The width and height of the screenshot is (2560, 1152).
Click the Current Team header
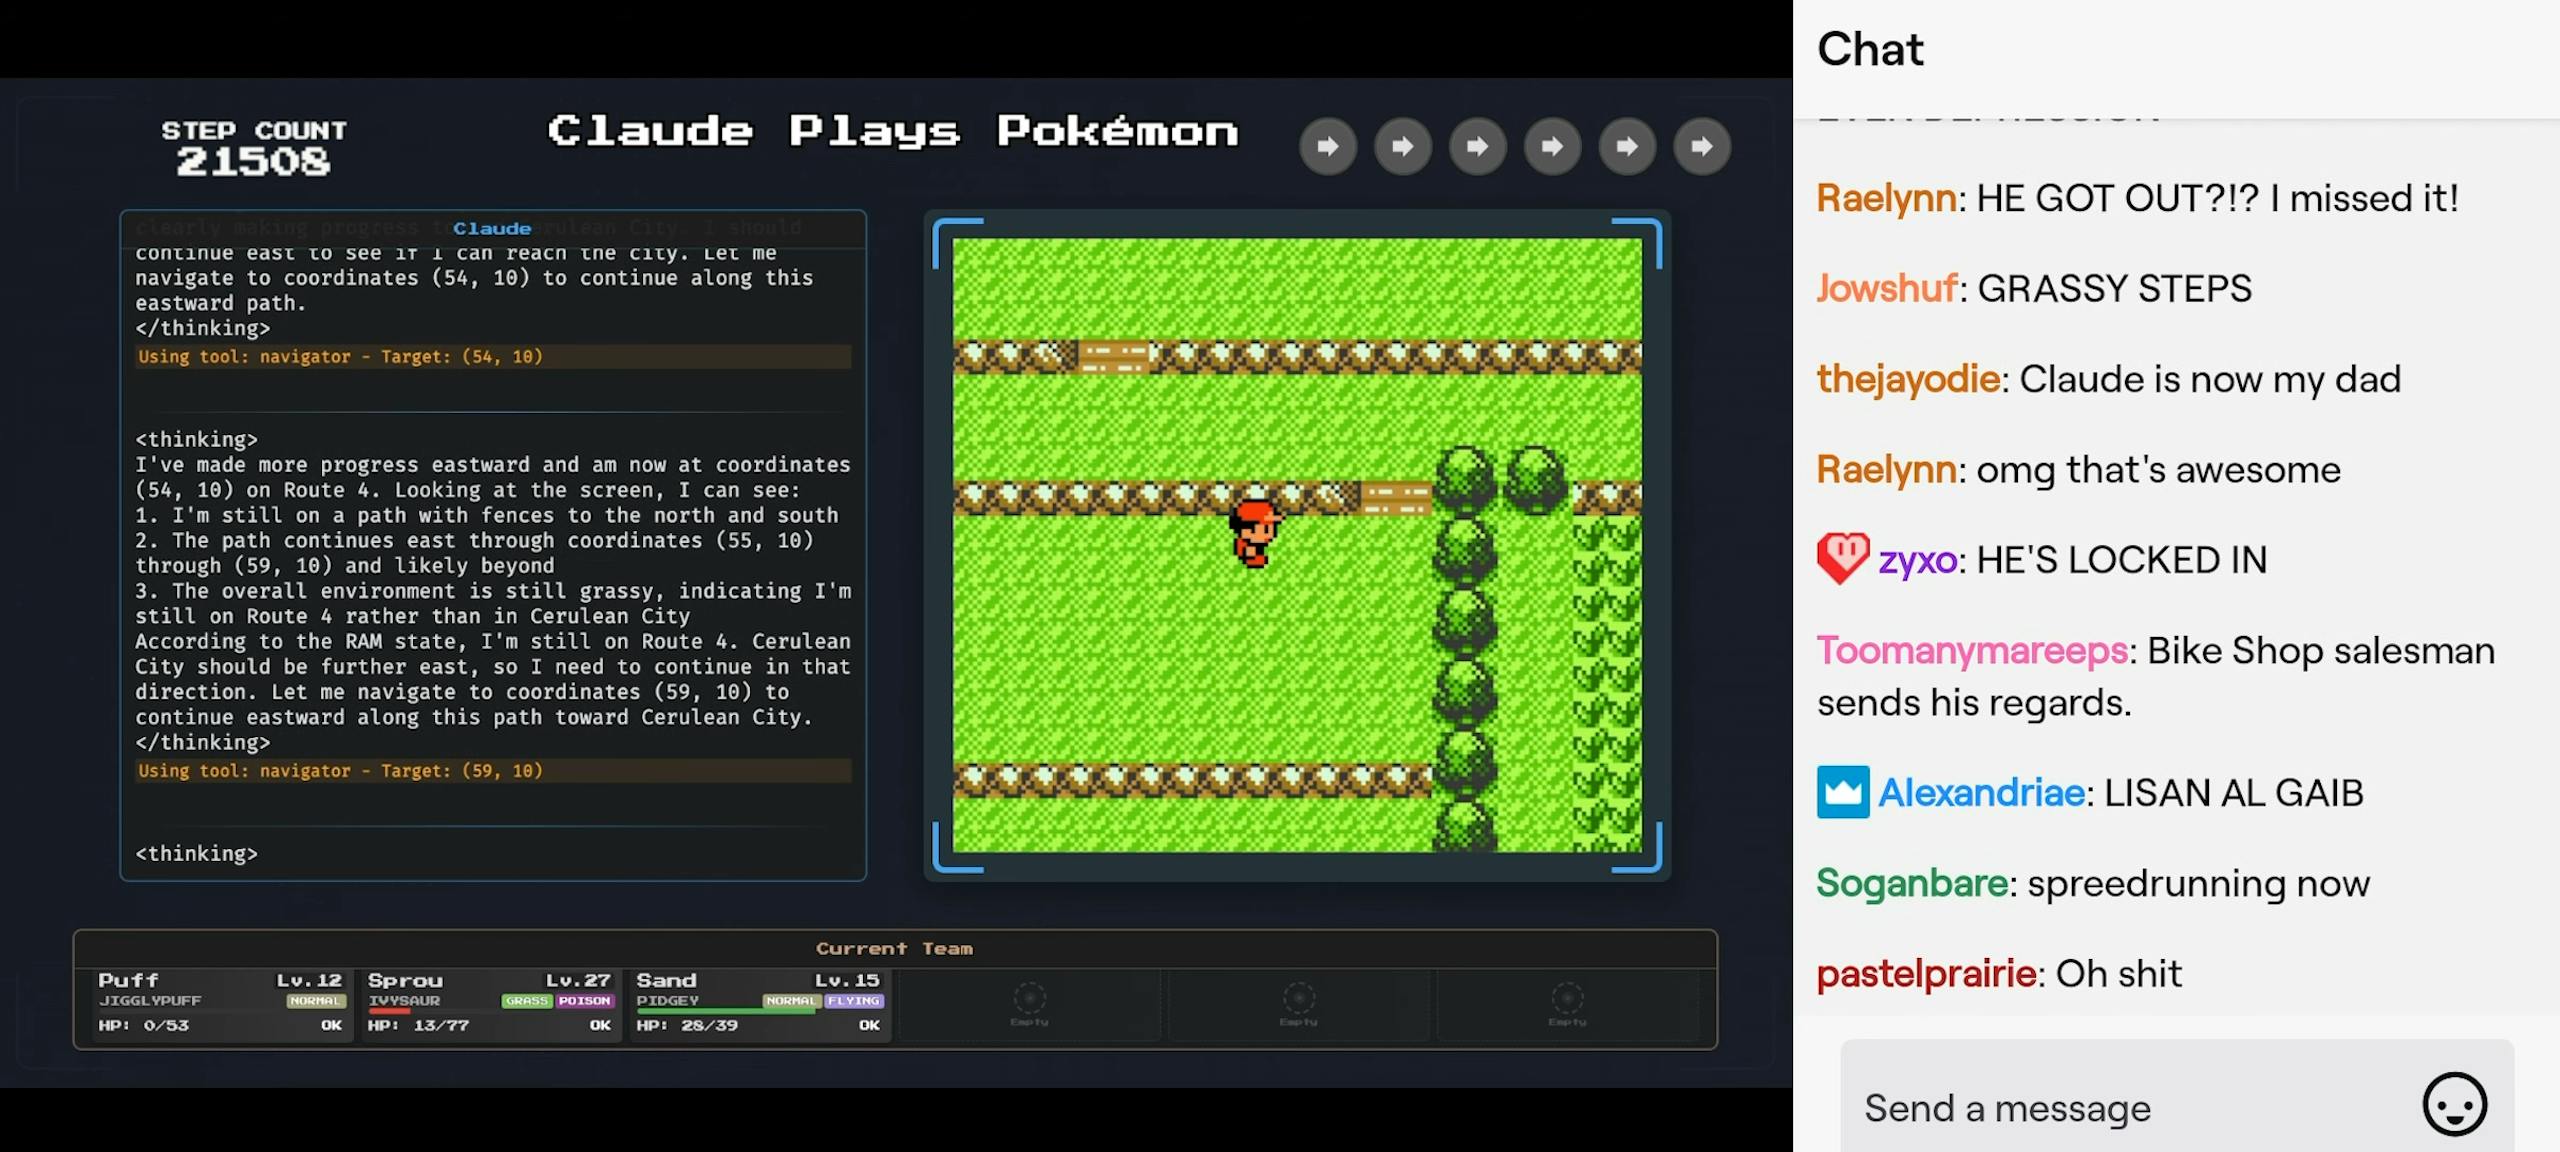tap(894, 948)
